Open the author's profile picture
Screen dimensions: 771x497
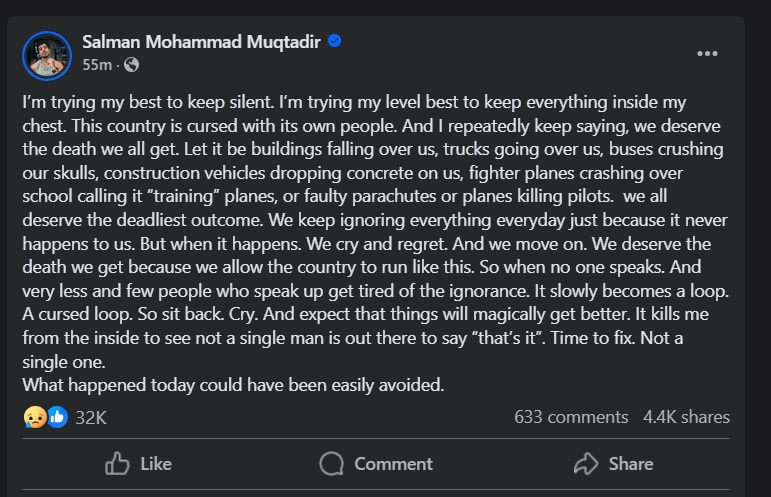47,54
